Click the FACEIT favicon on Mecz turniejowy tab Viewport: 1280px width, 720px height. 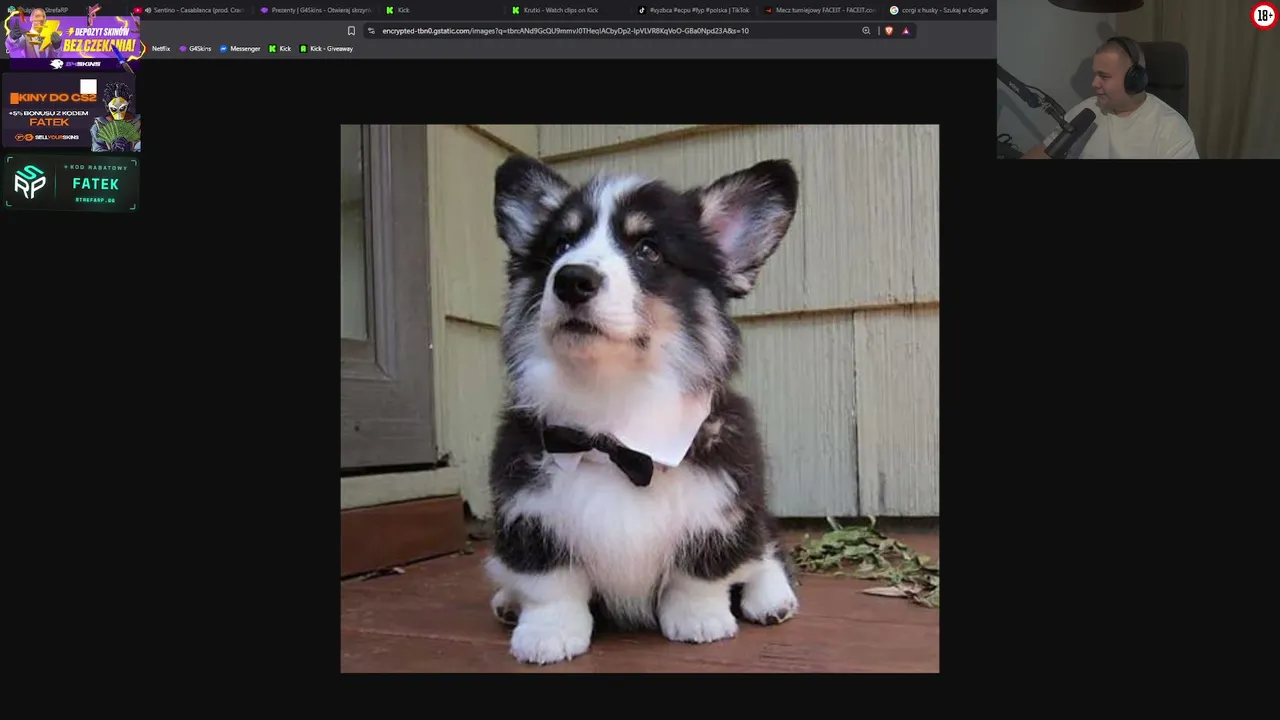point(768,10)
